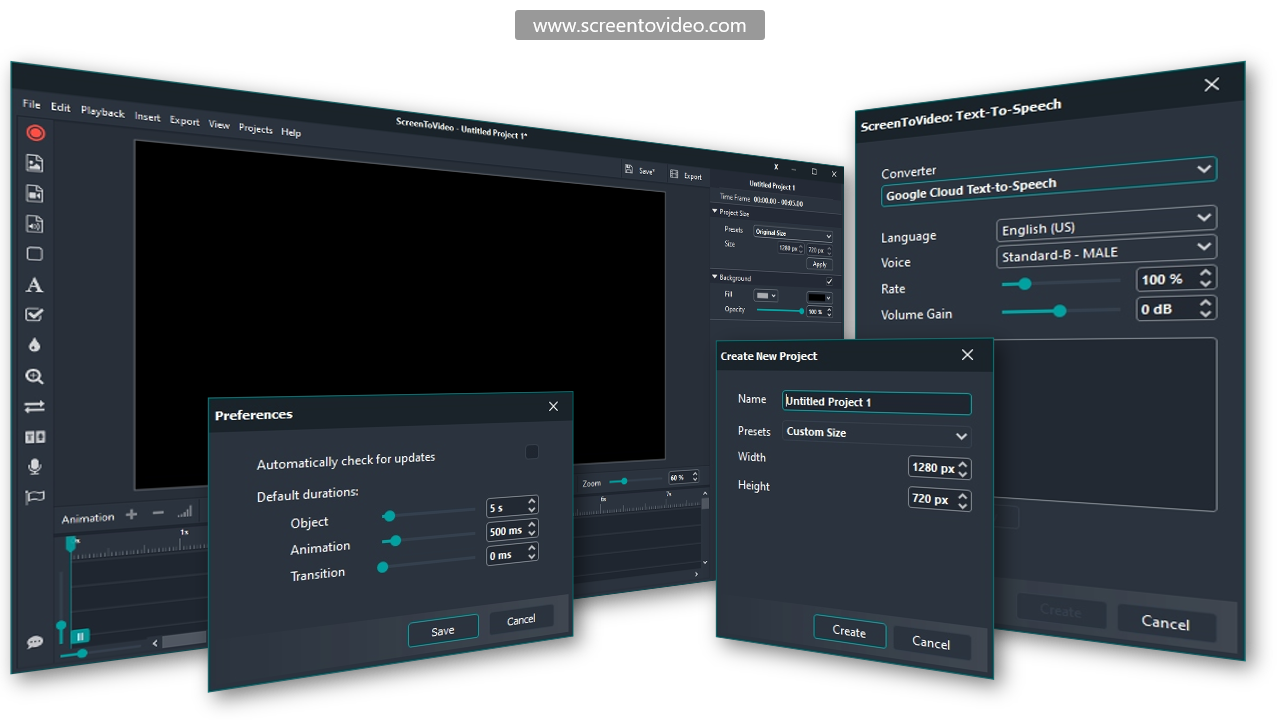Open the Converter dropdown in Text-To-Speech
This screenshot has width=1280, height=720.
pyautogui.click(x=1049, y=182)
